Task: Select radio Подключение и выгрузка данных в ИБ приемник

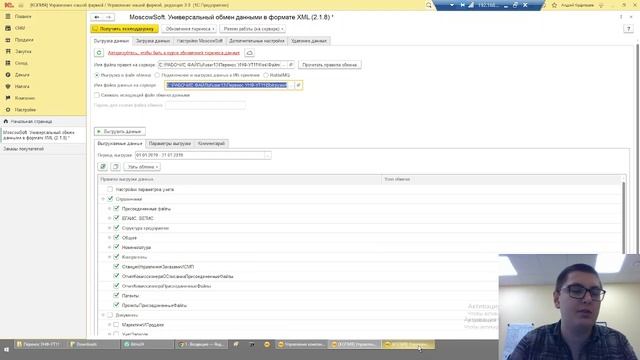Action: pyautogui.click(x=157, y=75)
